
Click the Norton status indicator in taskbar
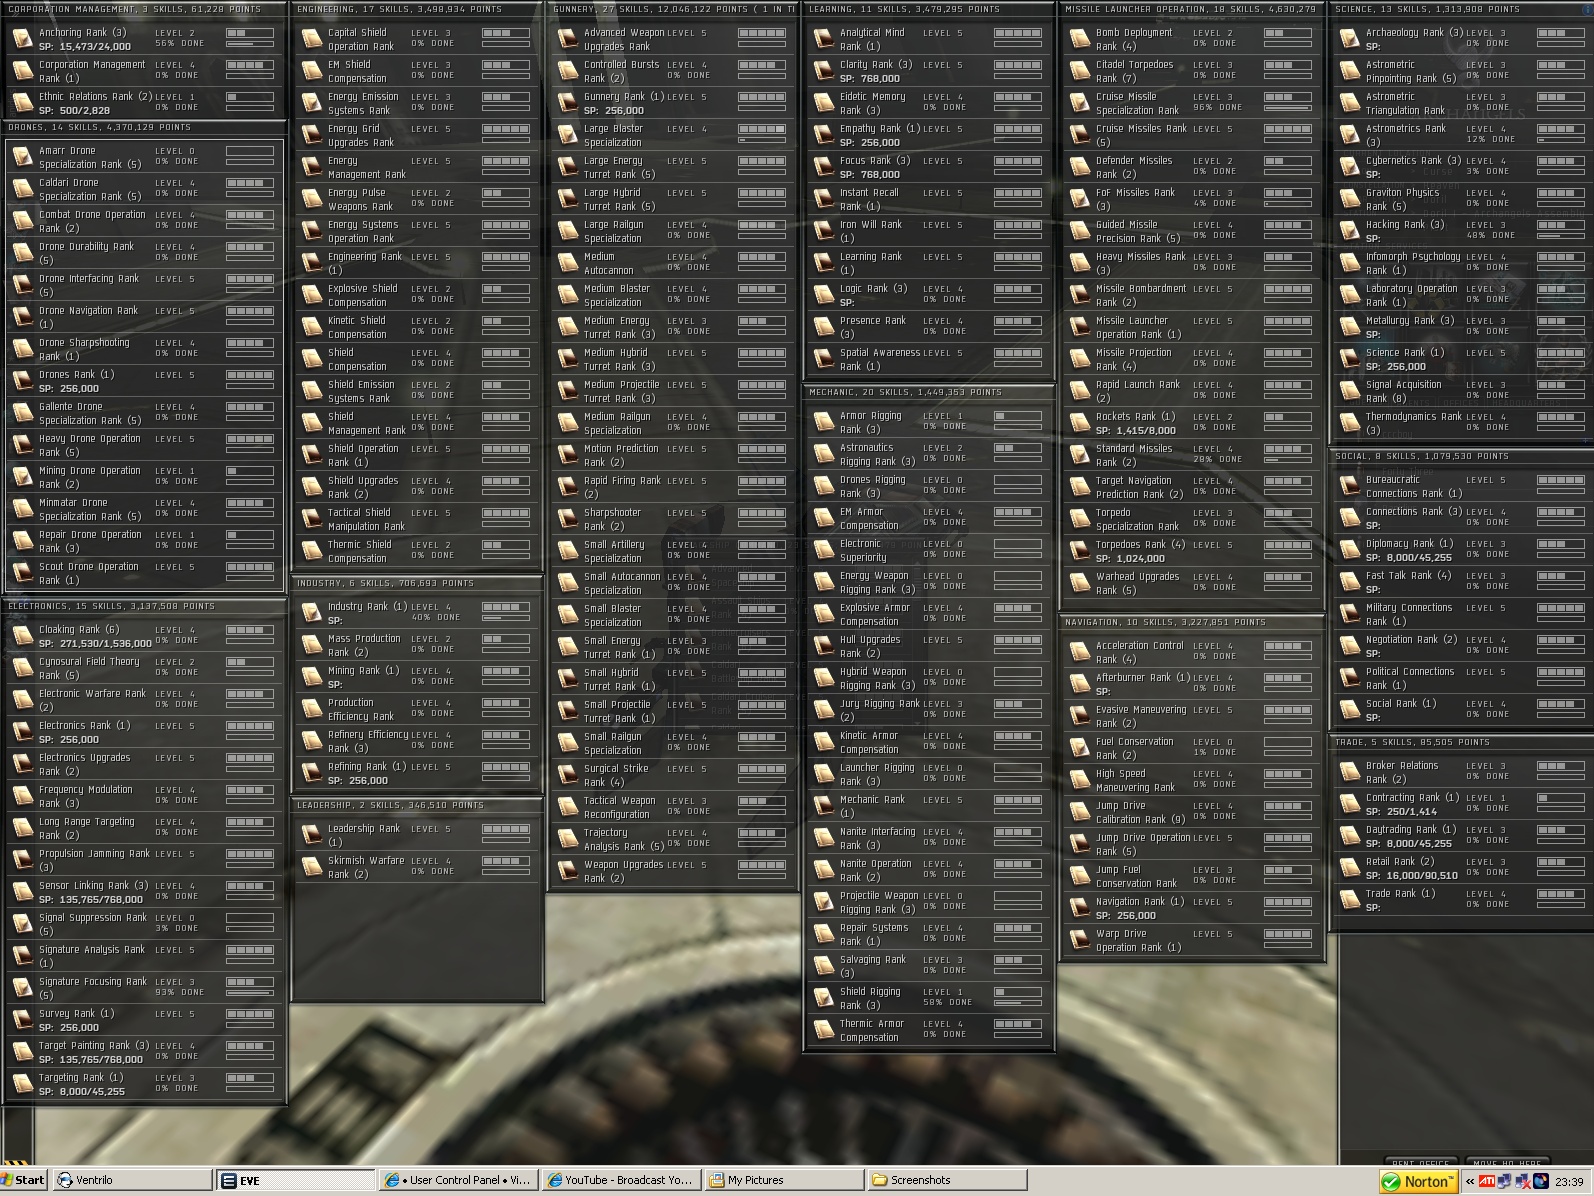(x=1418, y=1181)
